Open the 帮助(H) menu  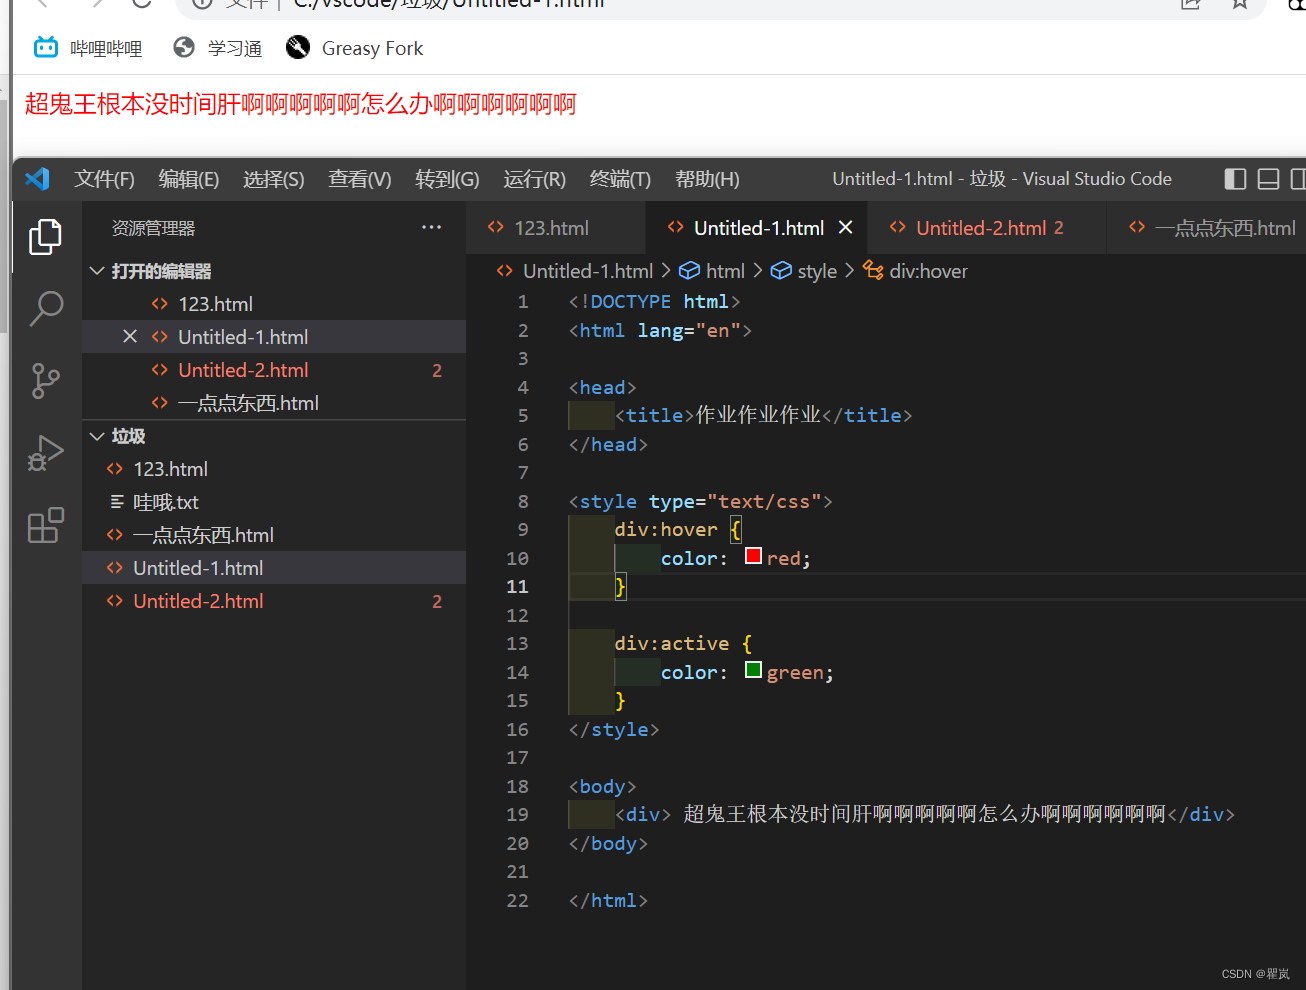tap(707, 179)
